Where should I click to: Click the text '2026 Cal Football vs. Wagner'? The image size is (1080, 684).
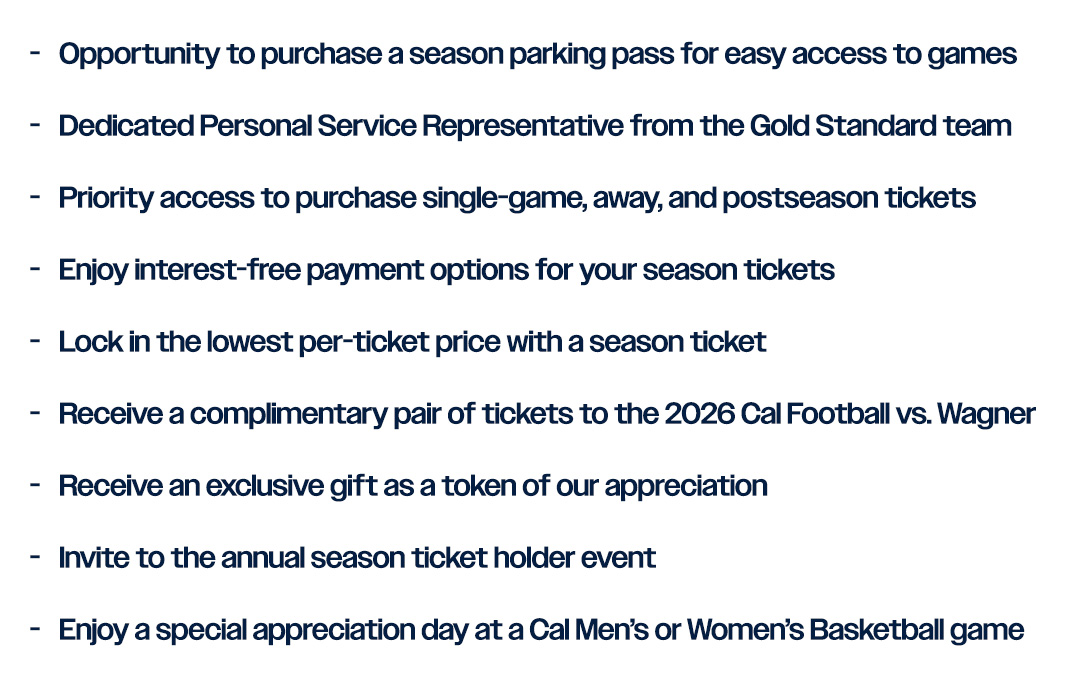pos(849,414)
